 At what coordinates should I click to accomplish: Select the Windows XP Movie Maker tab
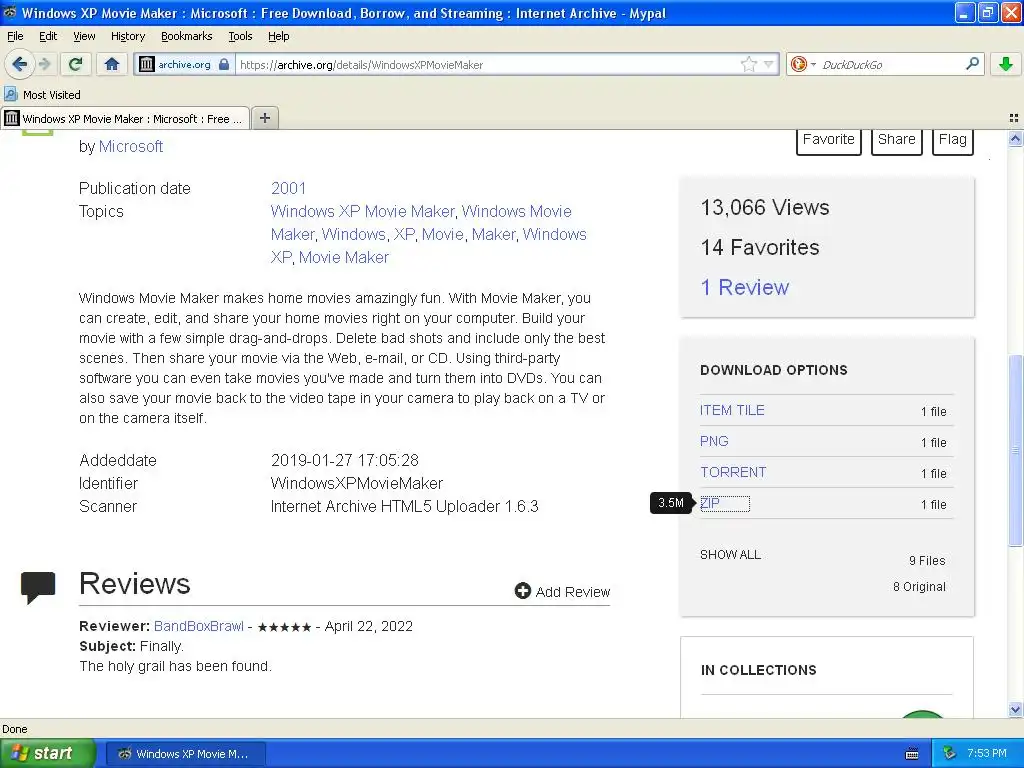tap(125, 118)
